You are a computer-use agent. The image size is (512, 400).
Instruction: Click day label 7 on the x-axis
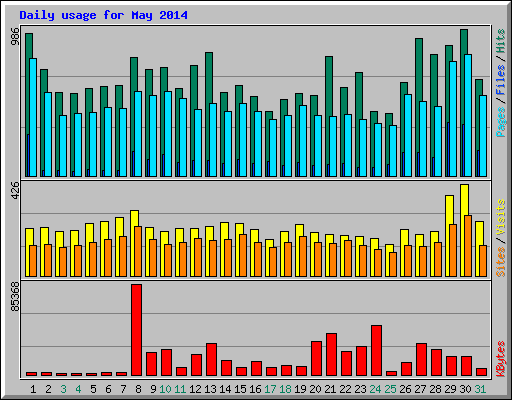[x=123, y=389]
